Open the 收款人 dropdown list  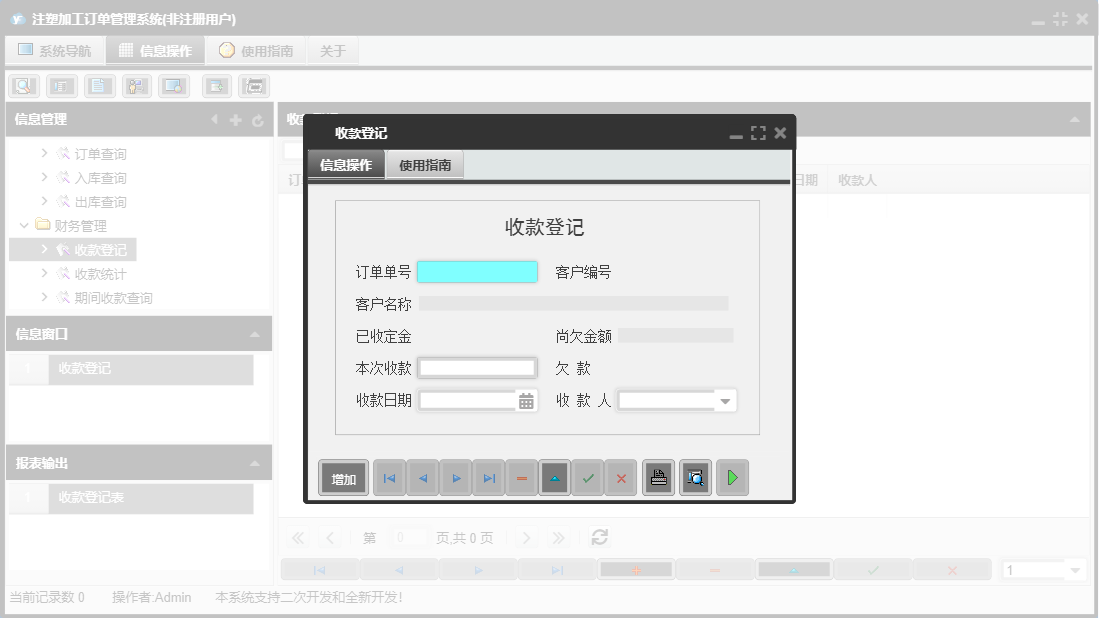[727, 400]
